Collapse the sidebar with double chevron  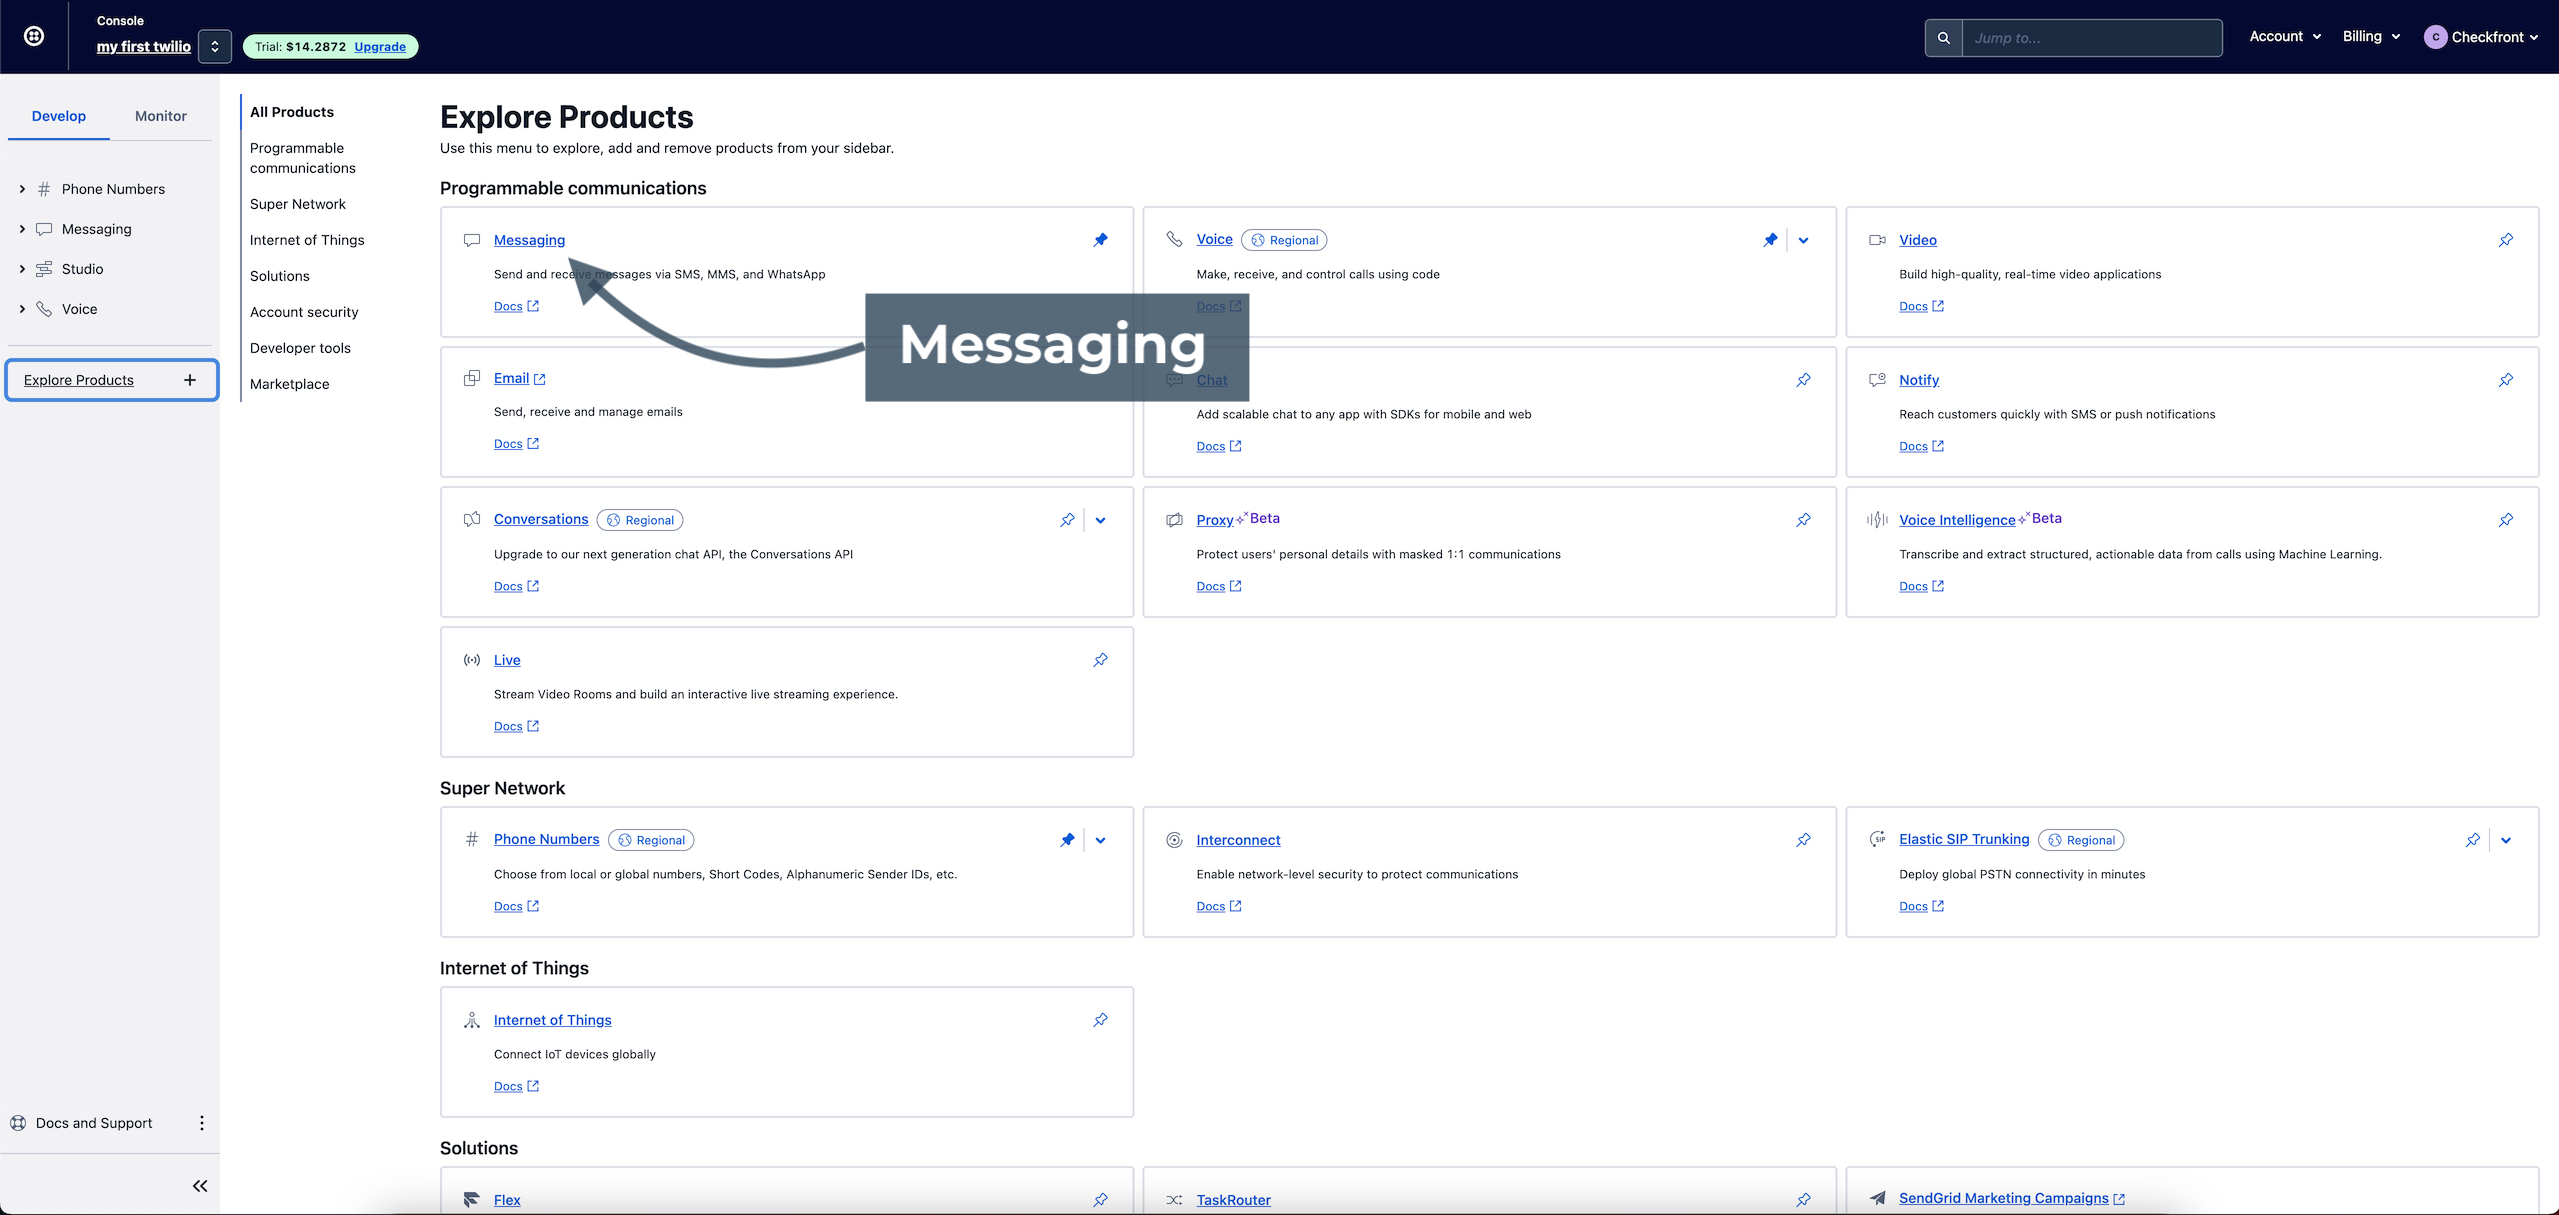(x=200, y=1186)
